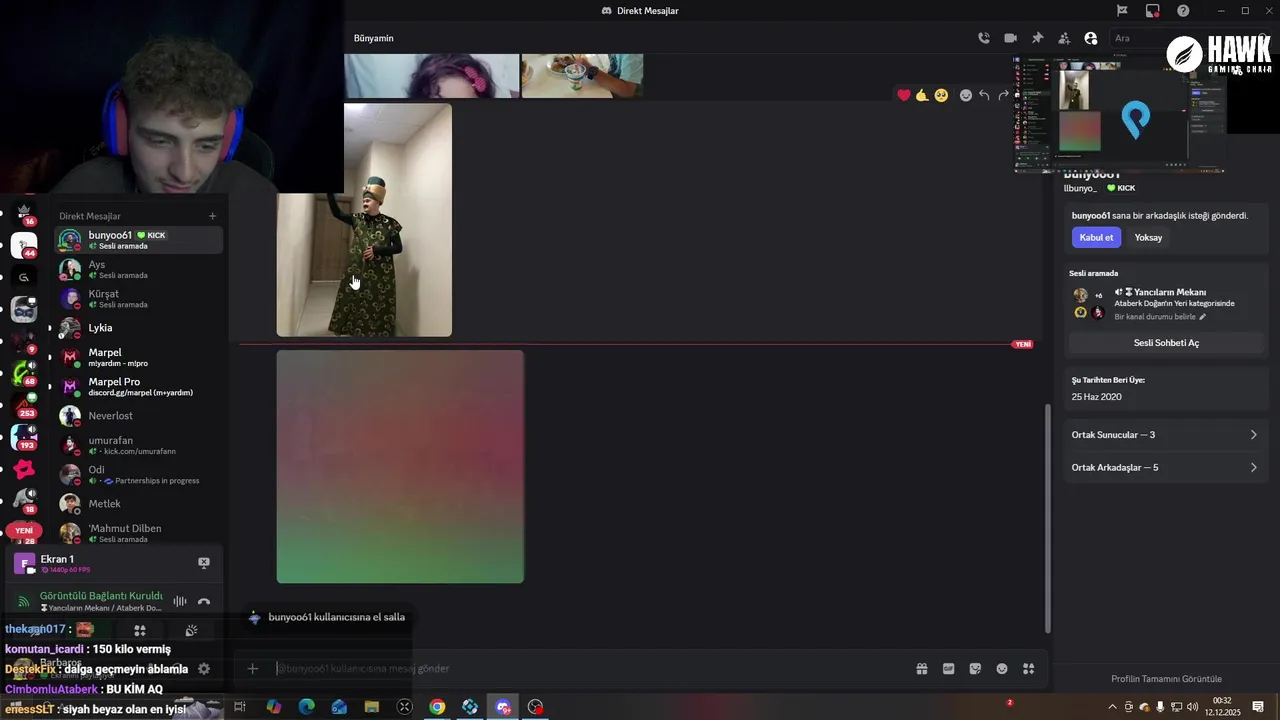Open the Lykia conversation
This screenshot has height=720, width=1280.
coord(138,328)
